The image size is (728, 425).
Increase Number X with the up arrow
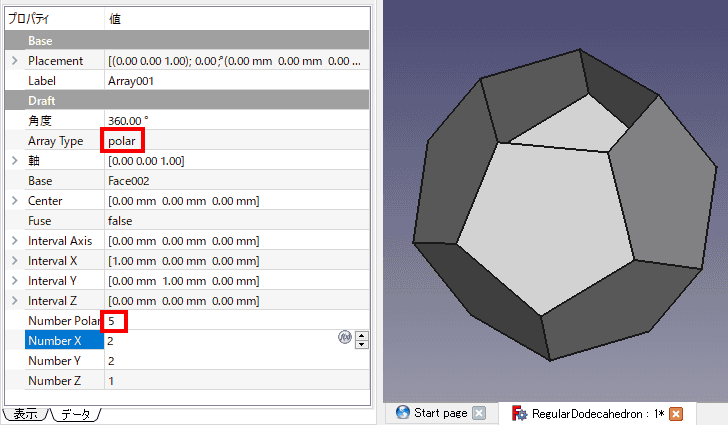click(362, 335)
